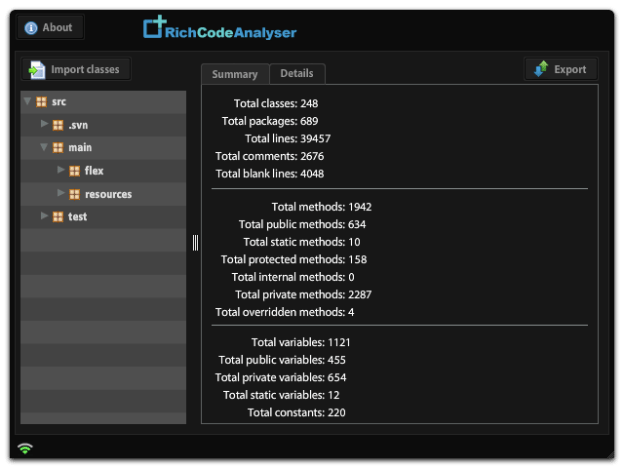
Task: Expand the .svn folder arrow
Action: (x=44, y=124)
